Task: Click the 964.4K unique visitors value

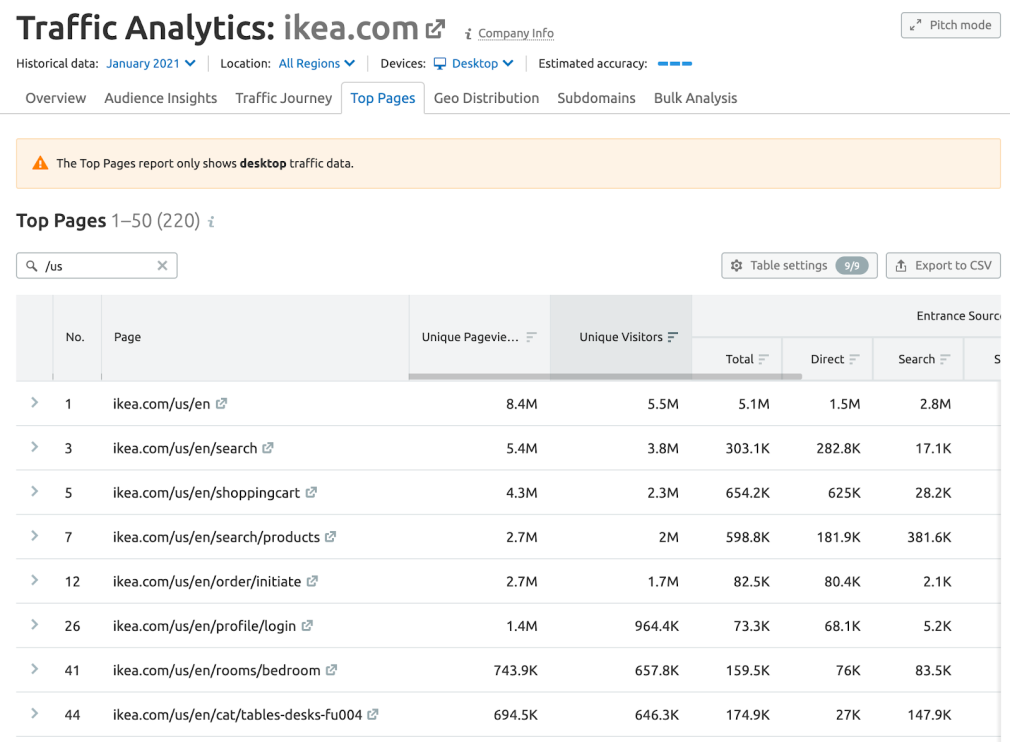Action: click(656, 626)
